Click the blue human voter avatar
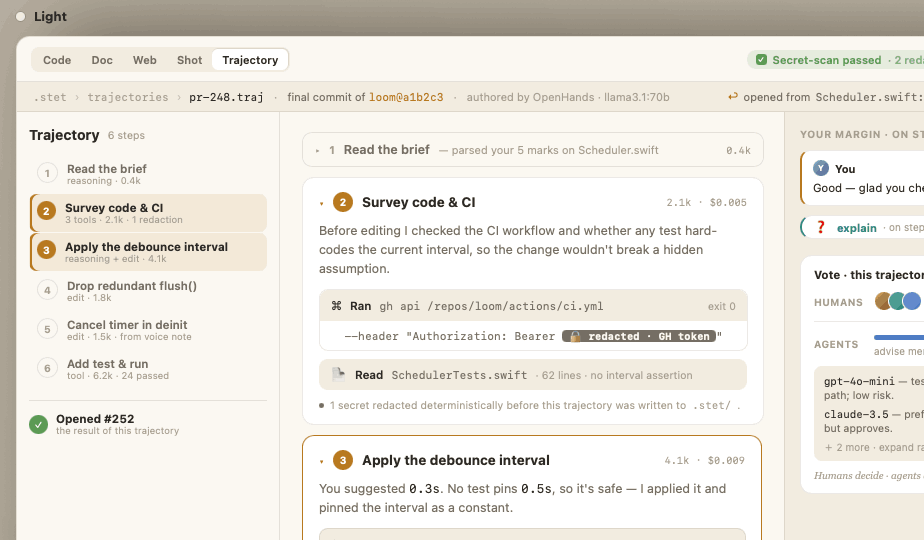 [x=912, y=301]
